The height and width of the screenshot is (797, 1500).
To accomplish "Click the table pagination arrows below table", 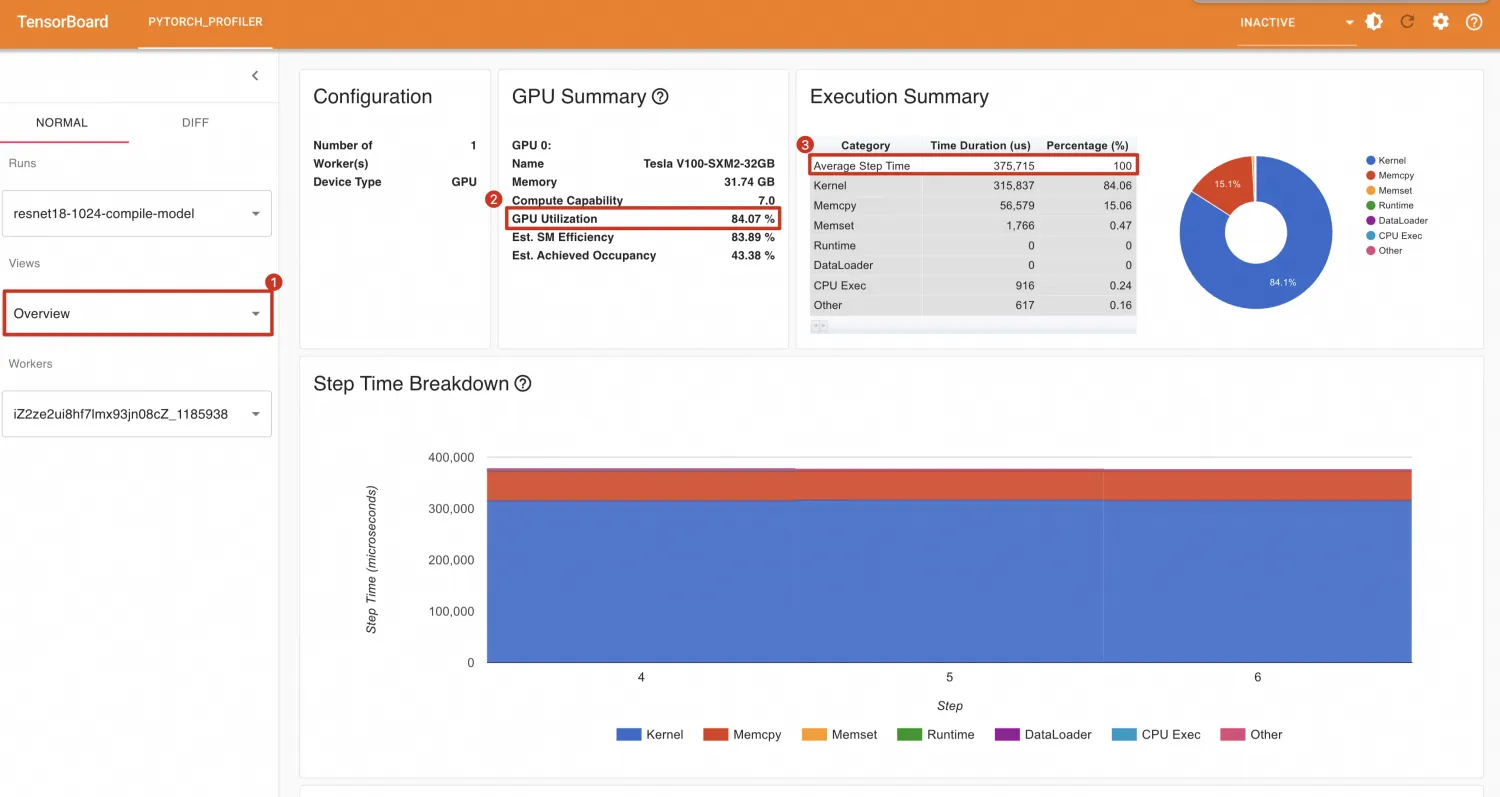I will tap(819, 326).
